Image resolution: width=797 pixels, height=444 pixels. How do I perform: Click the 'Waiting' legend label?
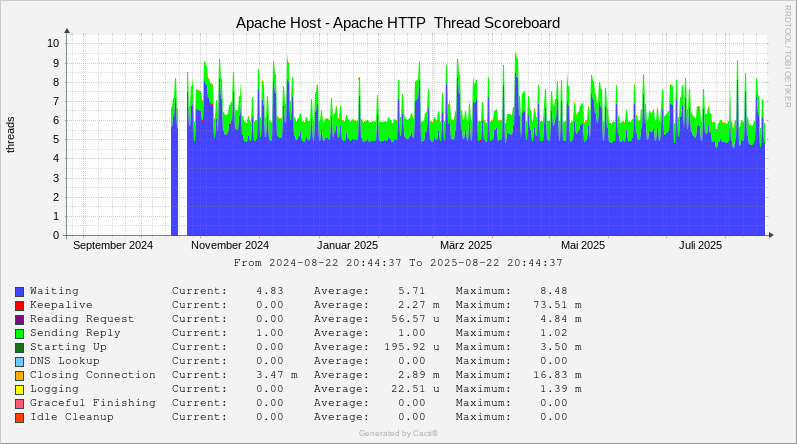[x=54, y=291]
